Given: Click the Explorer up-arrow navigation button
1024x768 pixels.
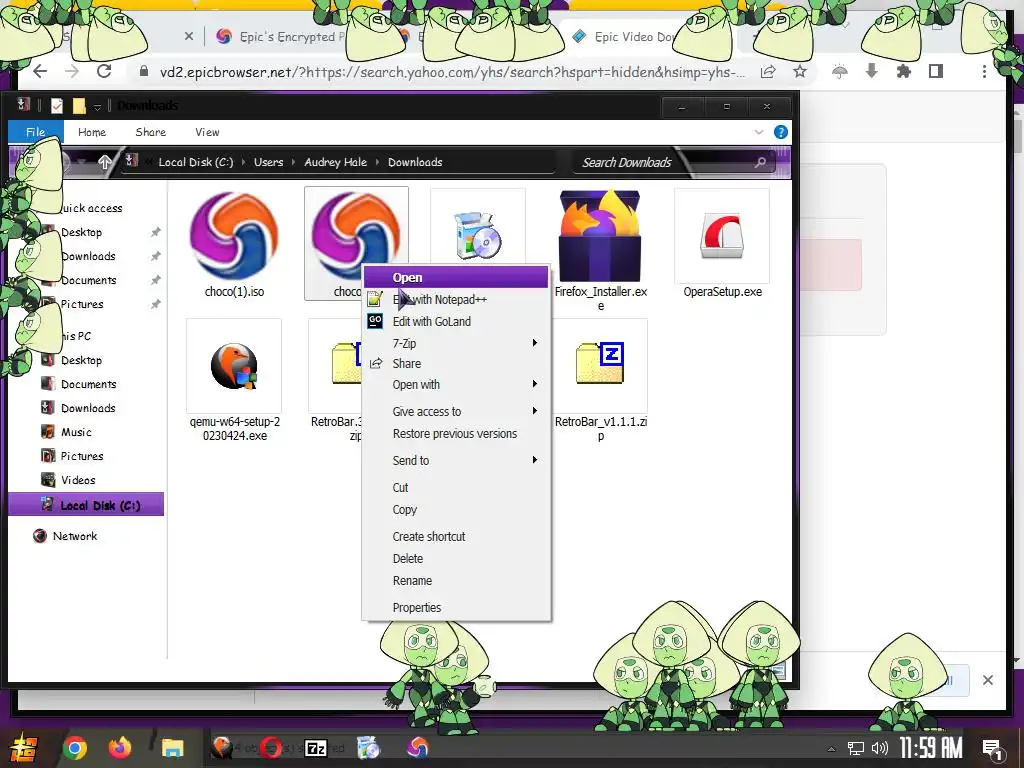Looking at the screenshot, I should tap(104, 162).
